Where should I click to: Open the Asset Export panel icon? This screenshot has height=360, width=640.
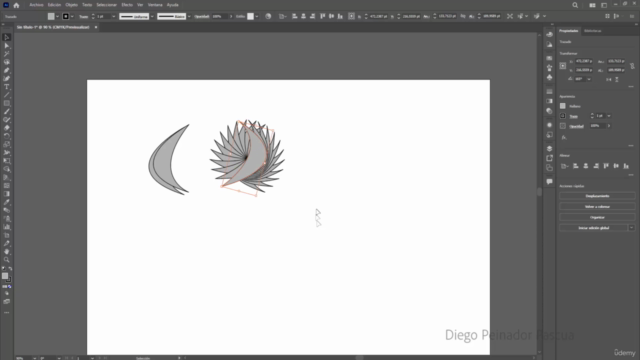549,158
